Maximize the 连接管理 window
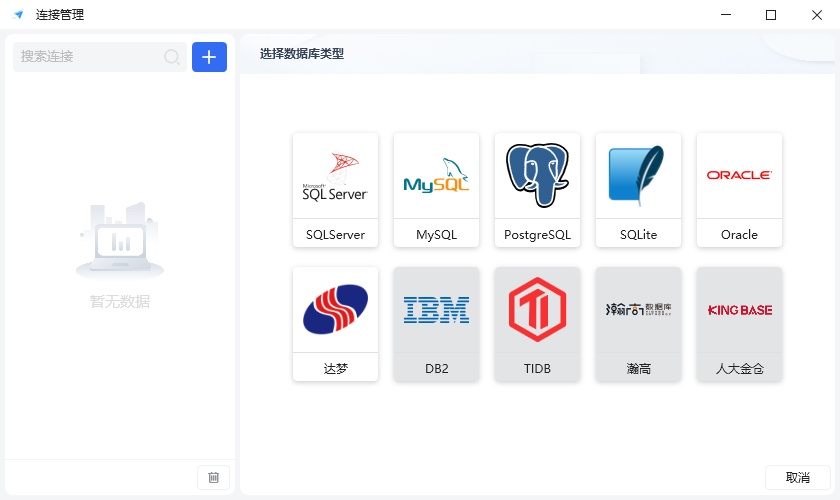840x500 pixels. tap(771, 14)
